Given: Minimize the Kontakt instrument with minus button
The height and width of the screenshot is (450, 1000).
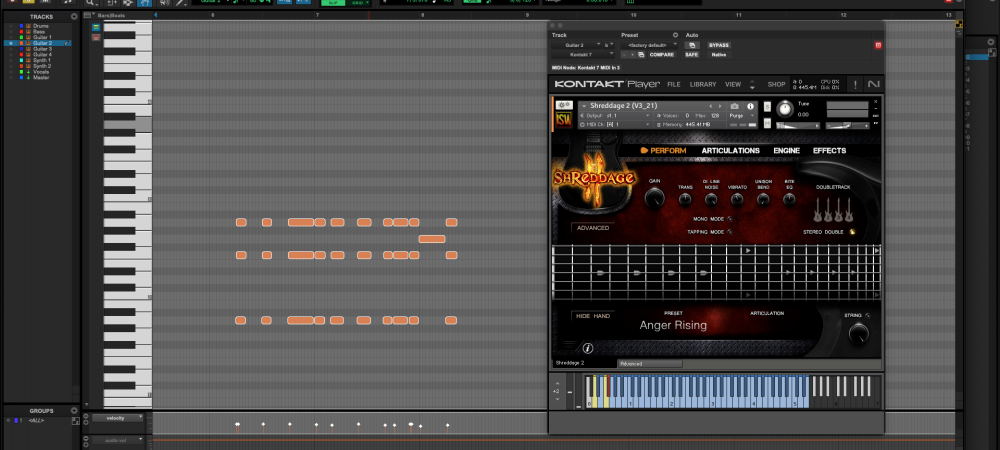Looking at the screenshot, I should coord(876,108).
